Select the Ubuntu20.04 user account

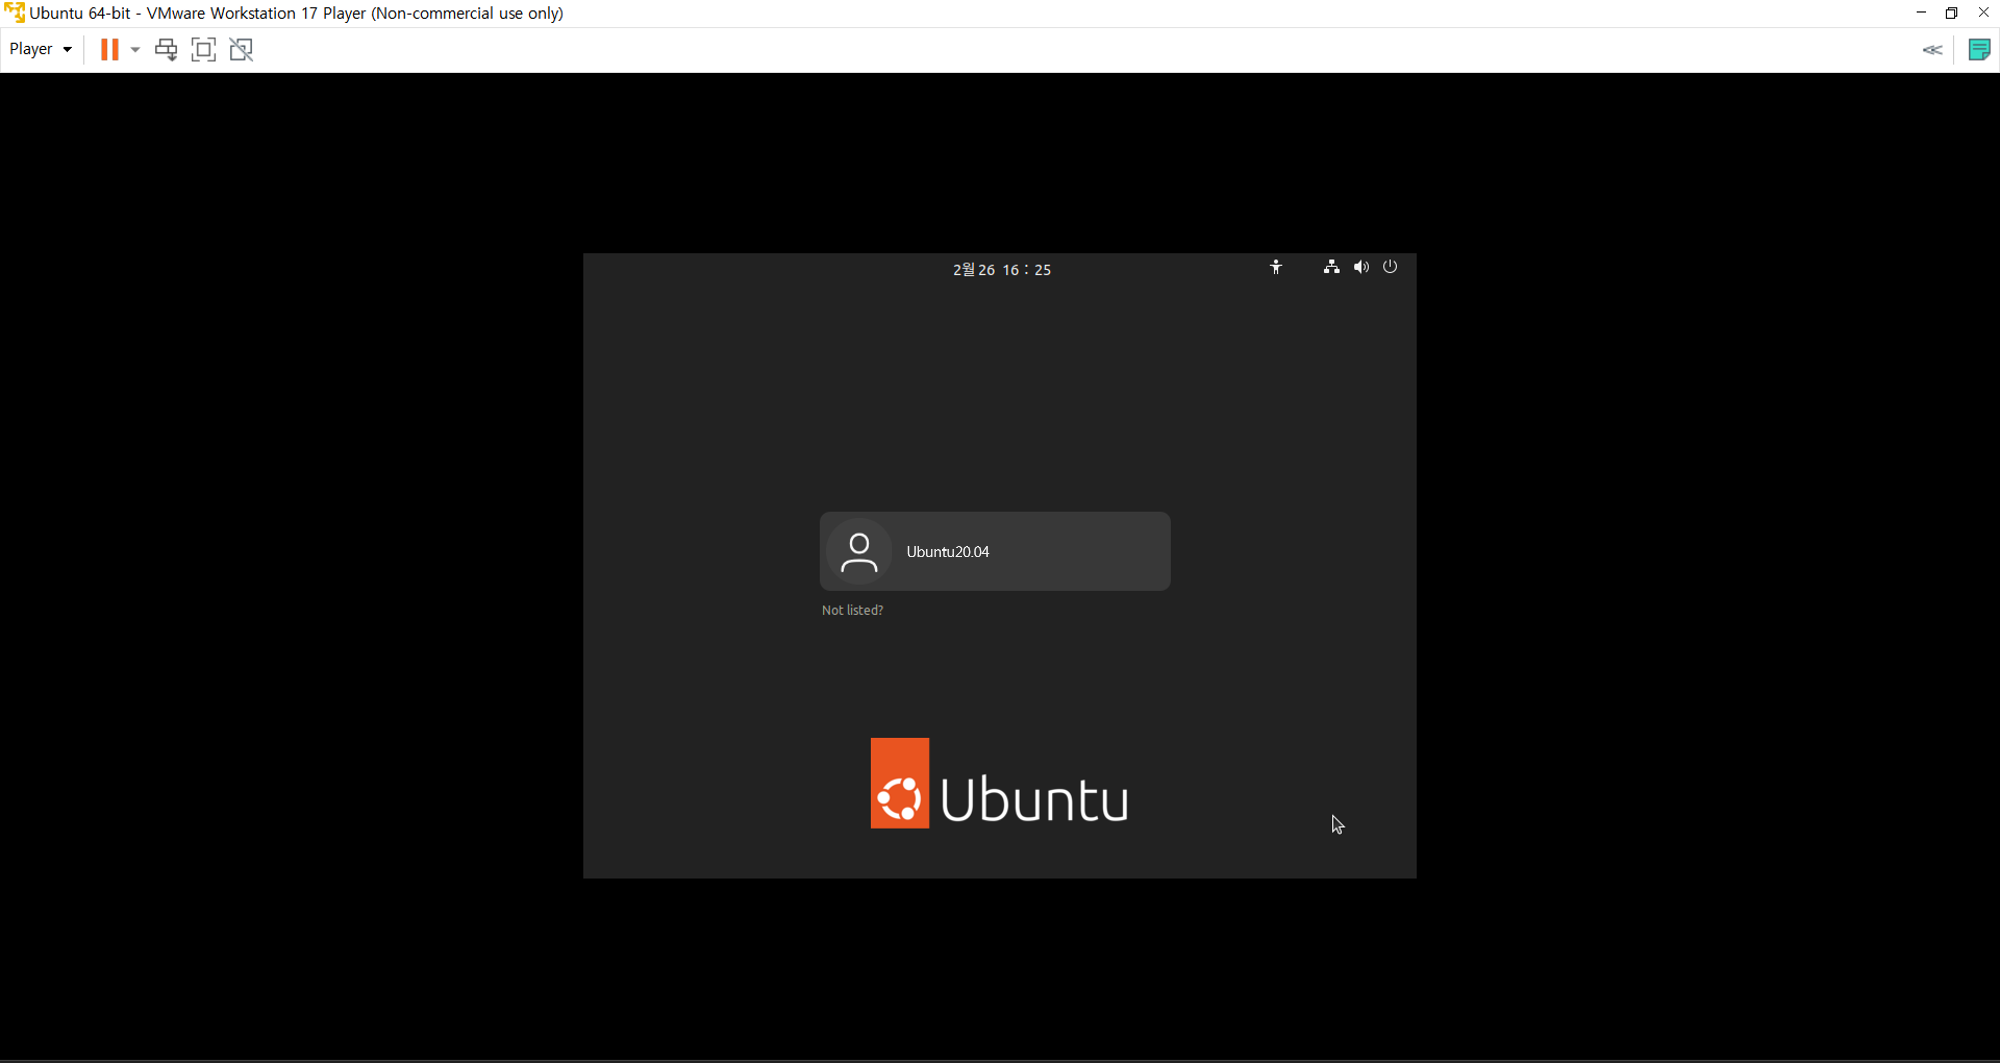[995, 551]
